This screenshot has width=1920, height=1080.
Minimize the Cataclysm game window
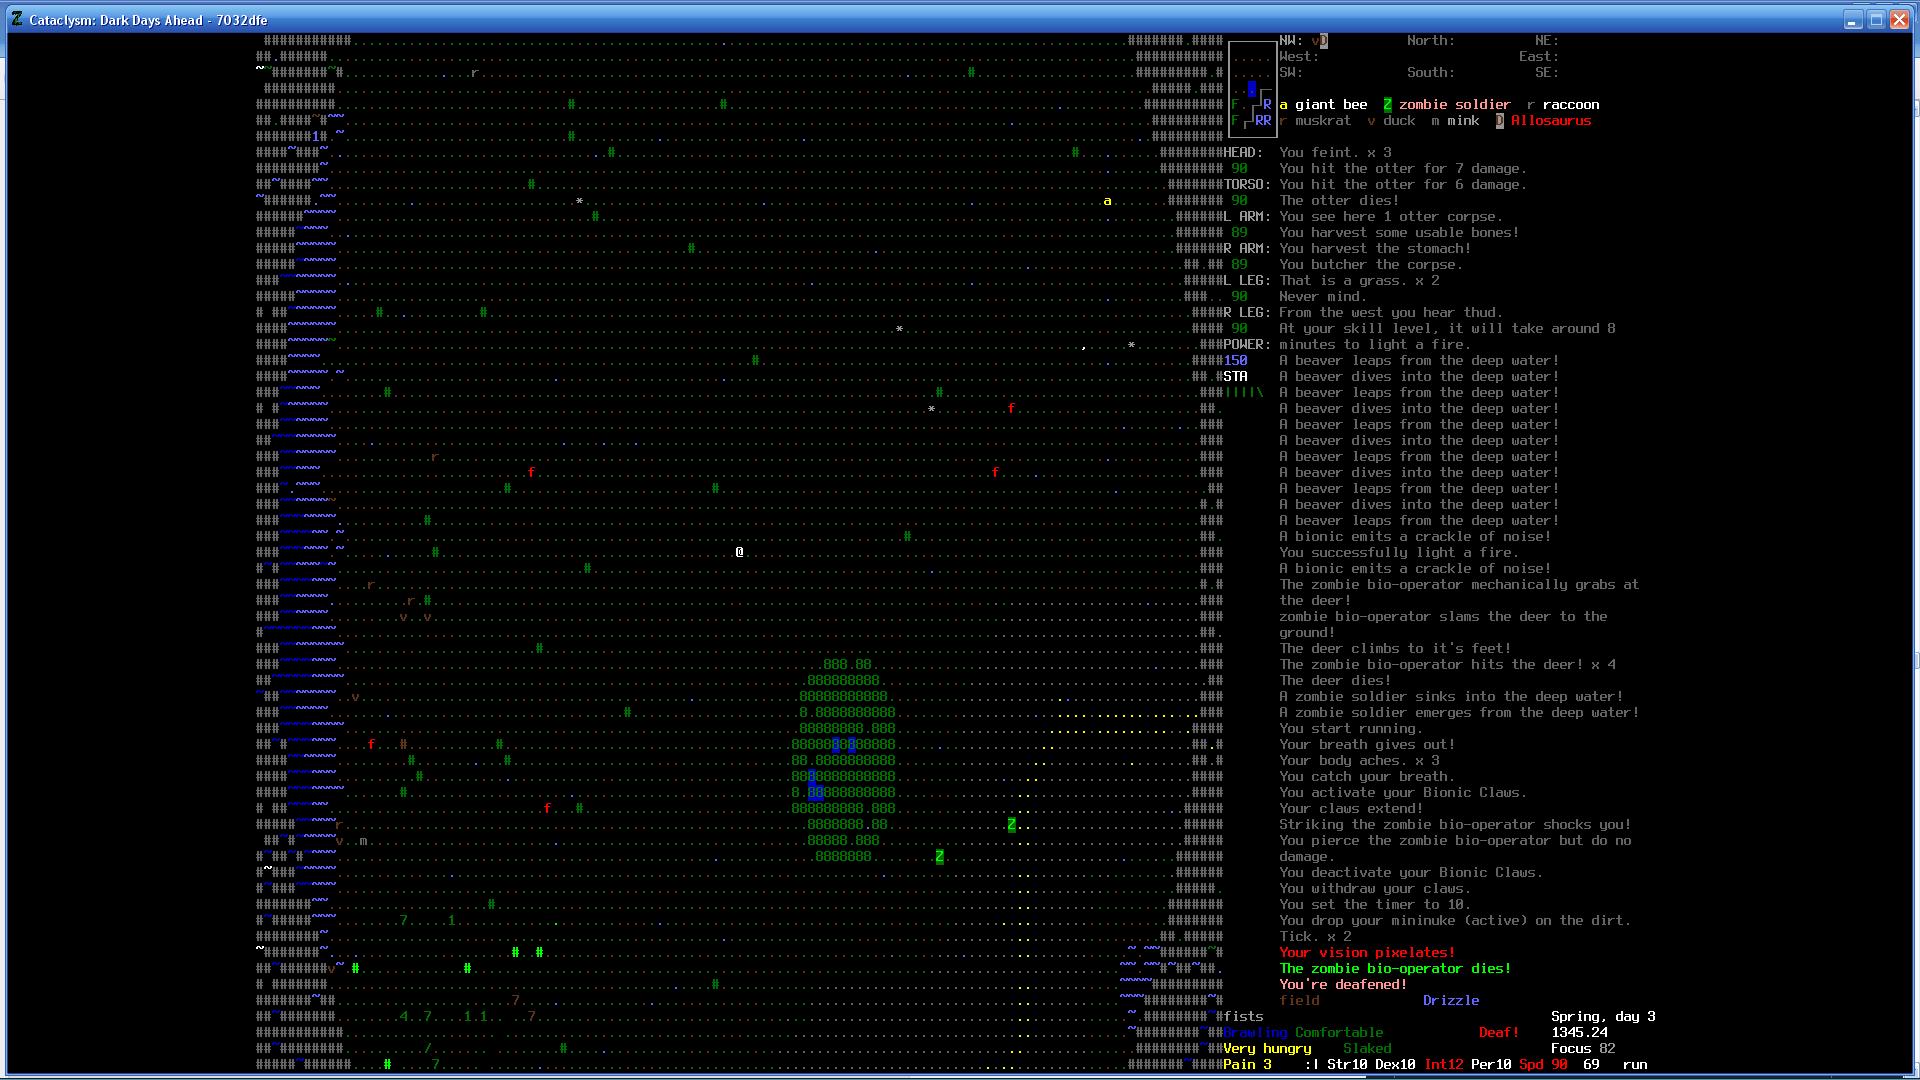point(1852,19)
